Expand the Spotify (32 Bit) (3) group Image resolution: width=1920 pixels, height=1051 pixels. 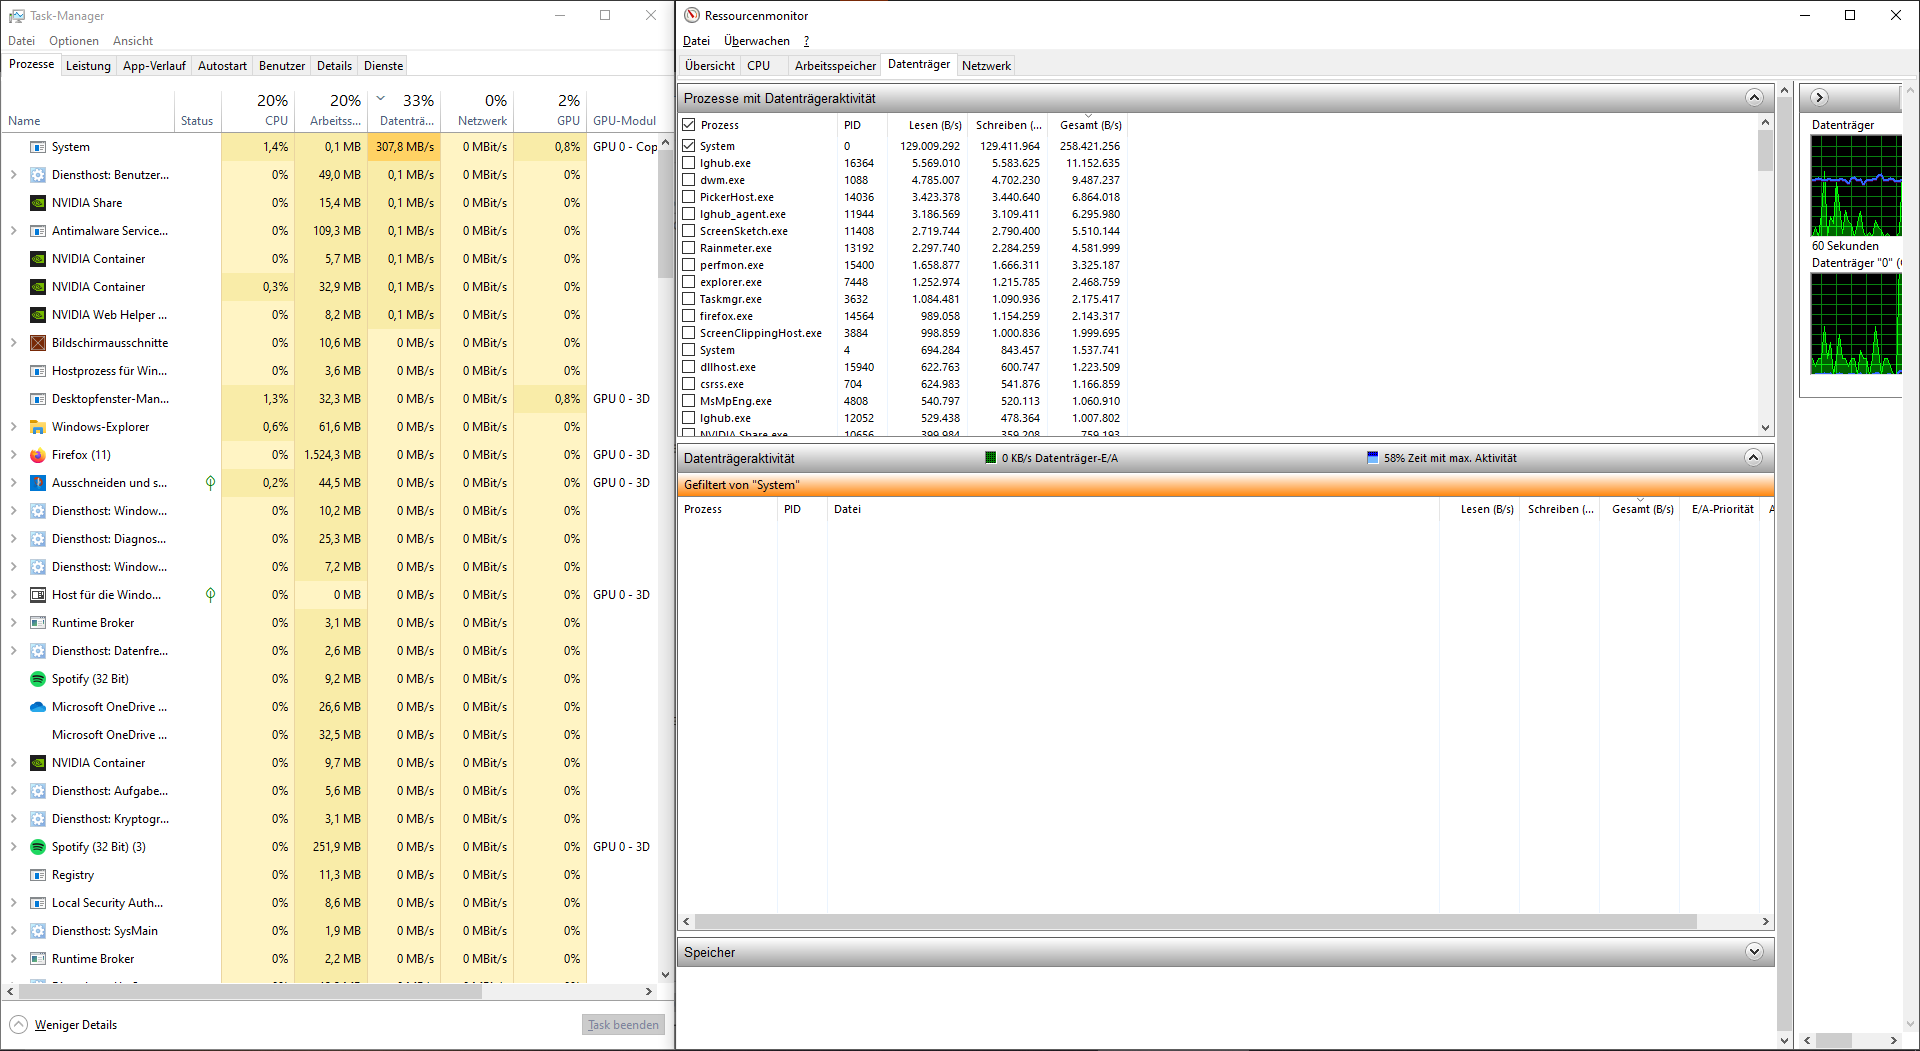point(13,847)
